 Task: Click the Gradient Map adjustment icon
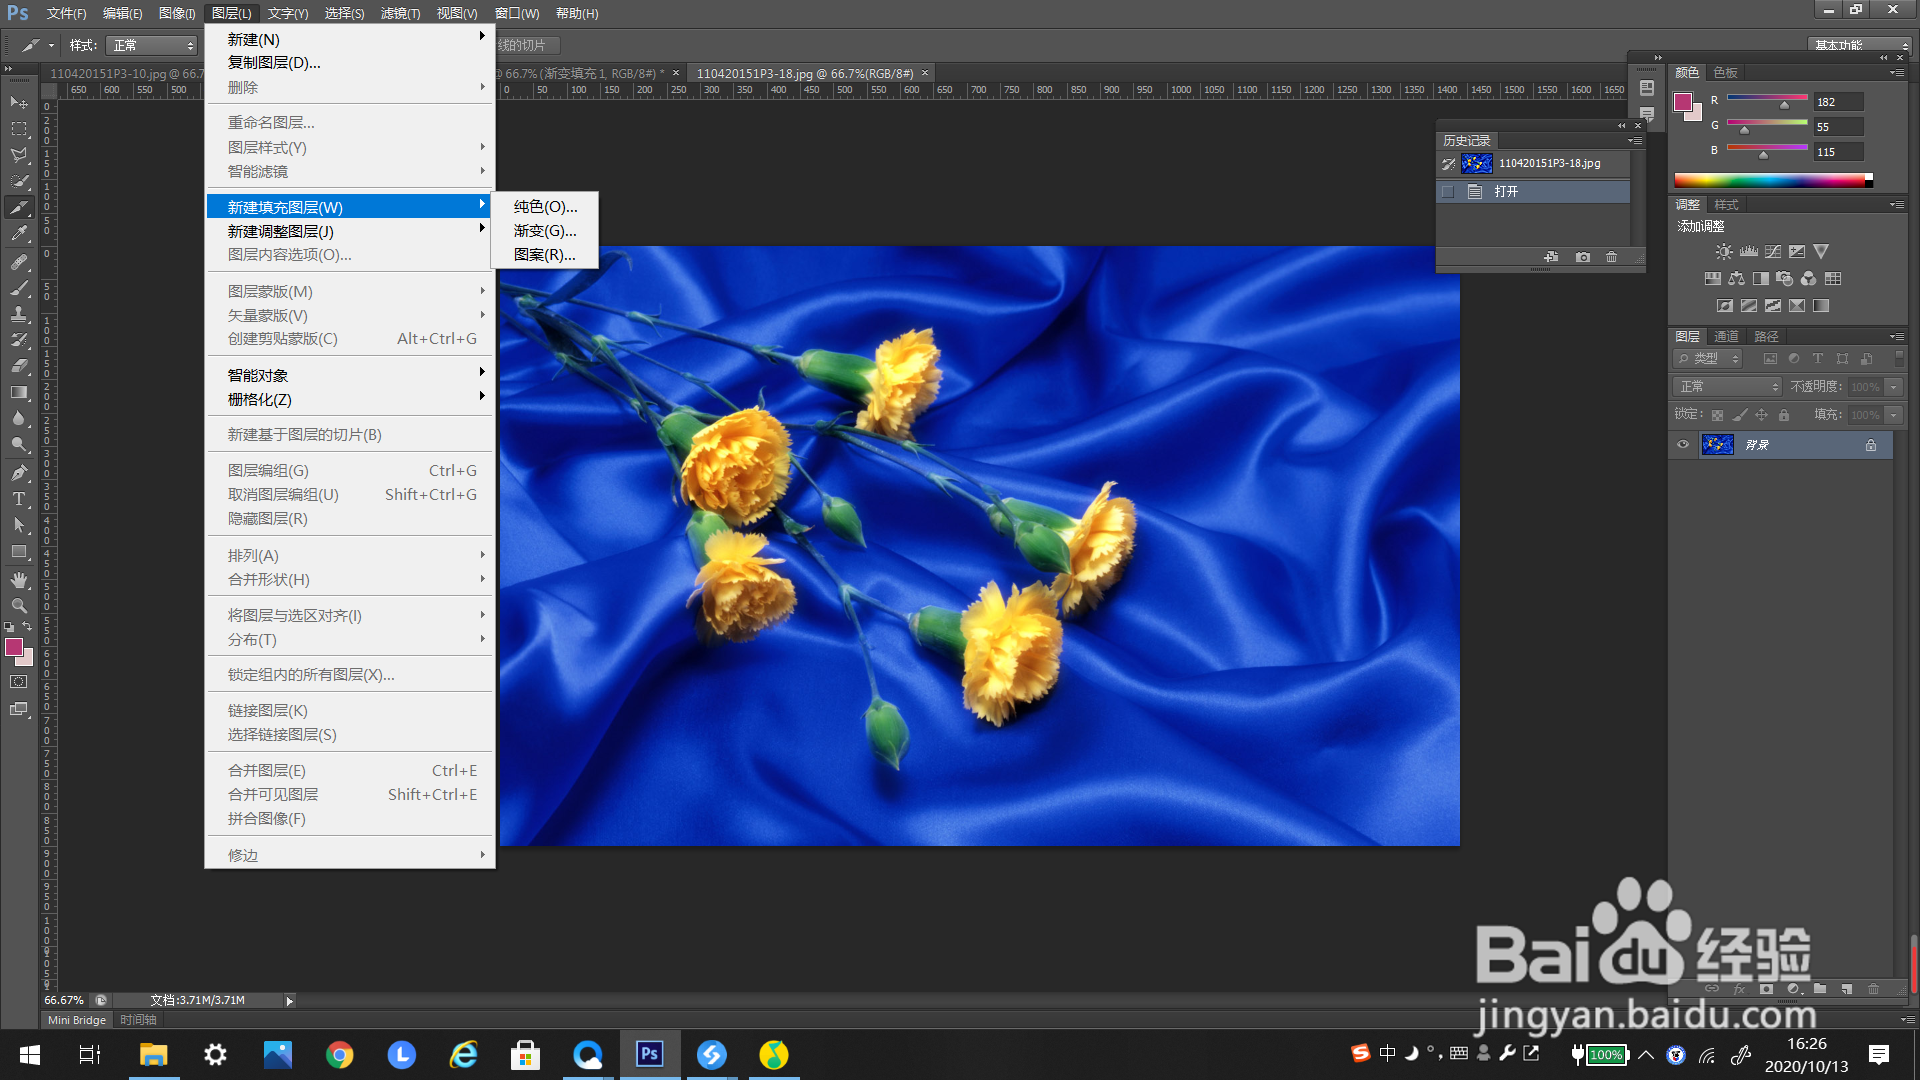tap(1821, 306)
